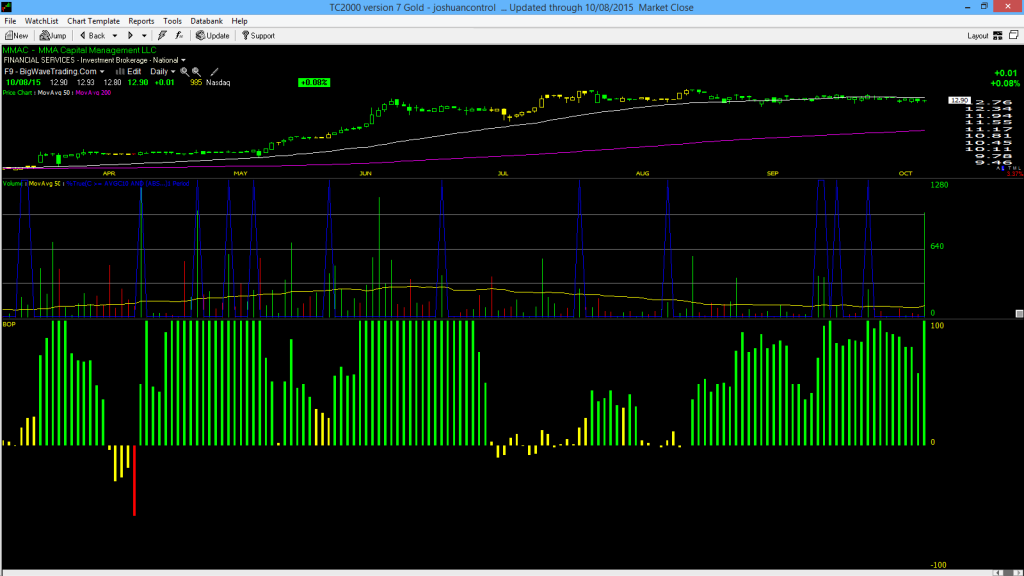Open the Chart Template menu
This screenshot has height=576, width=1024.
point(93,21)
